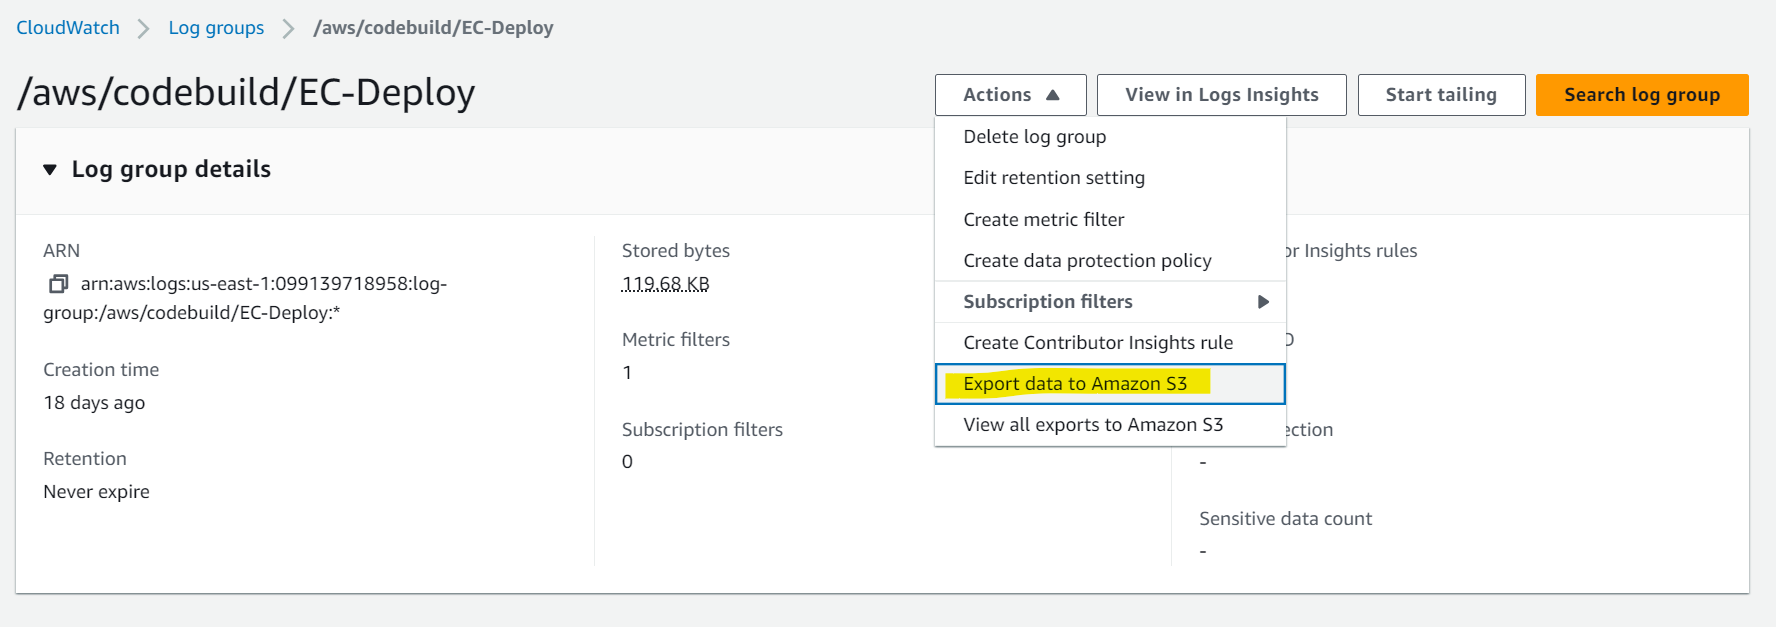Viewport: 1776px width, 627px height.
Task: Open View all exports to Amazon S3
Action: pyautogui.click(x=1110, y=425)
